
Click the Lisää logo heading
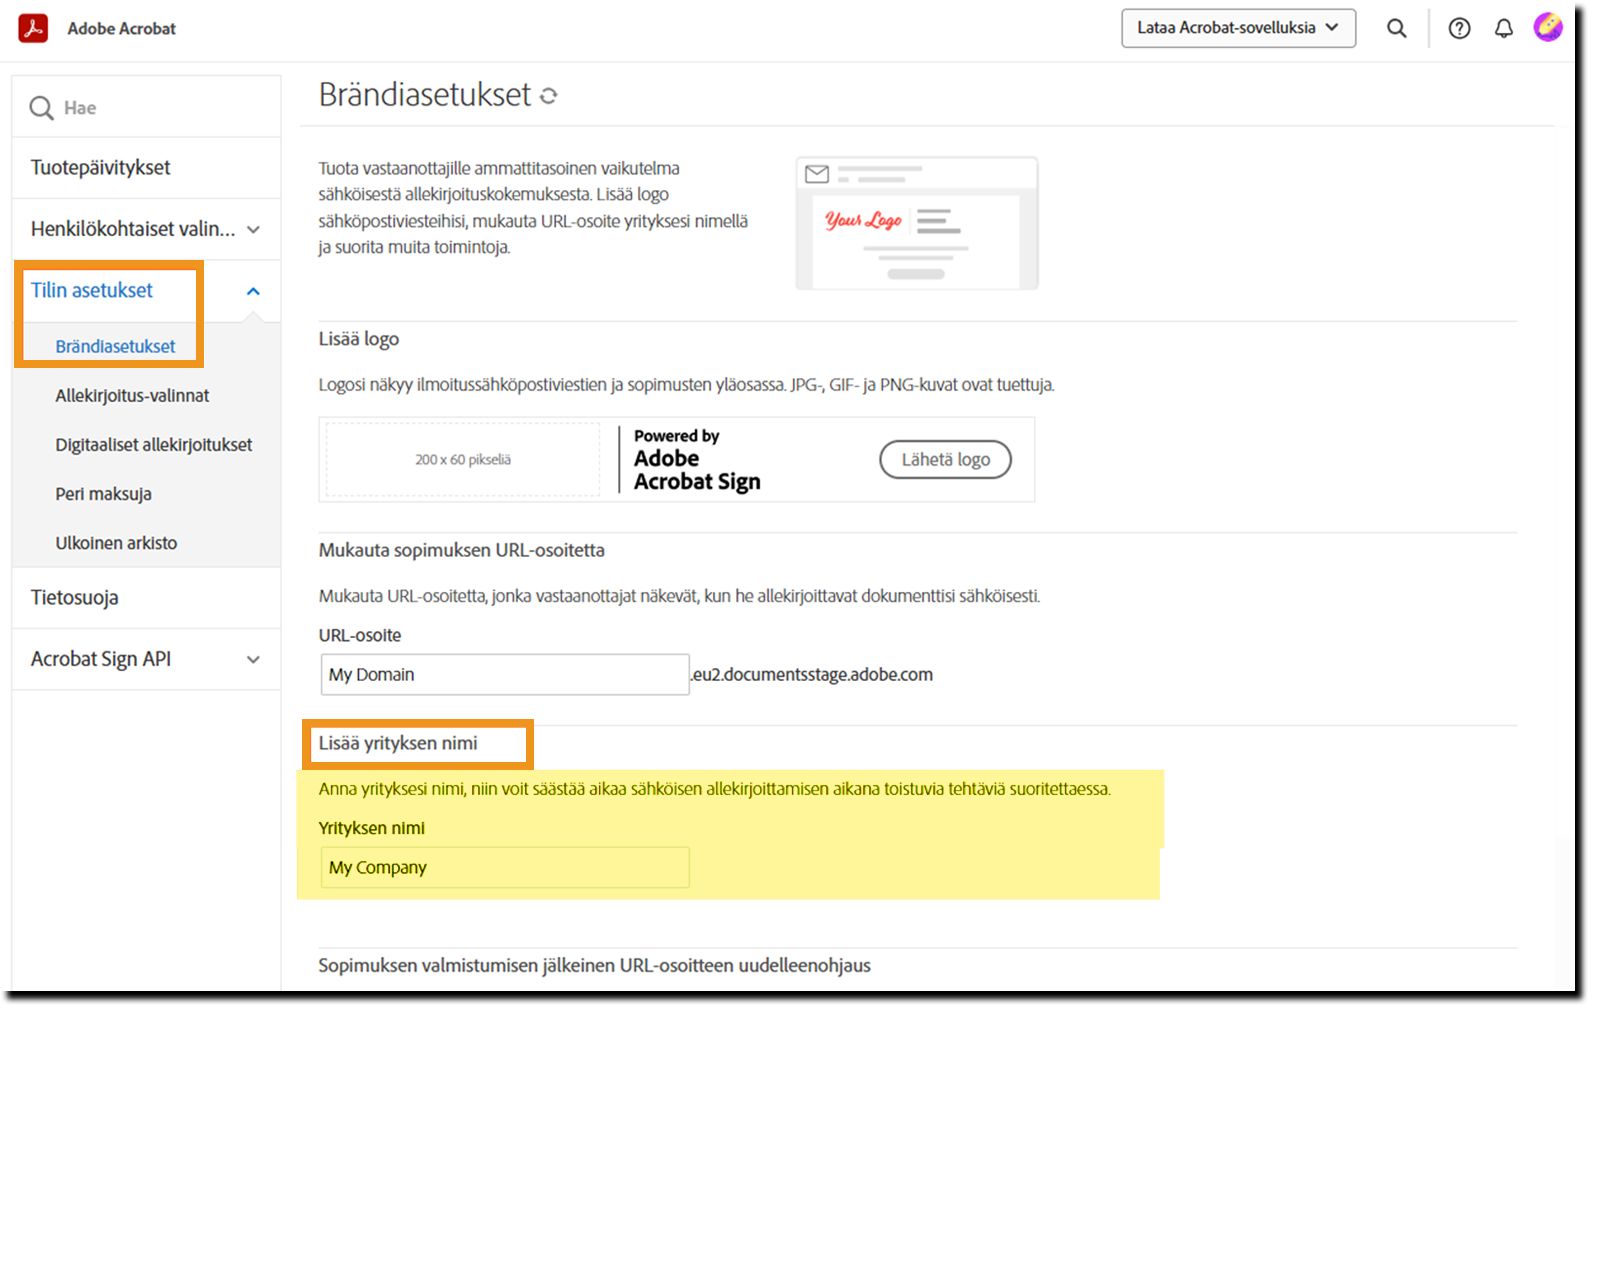[359, 339]
